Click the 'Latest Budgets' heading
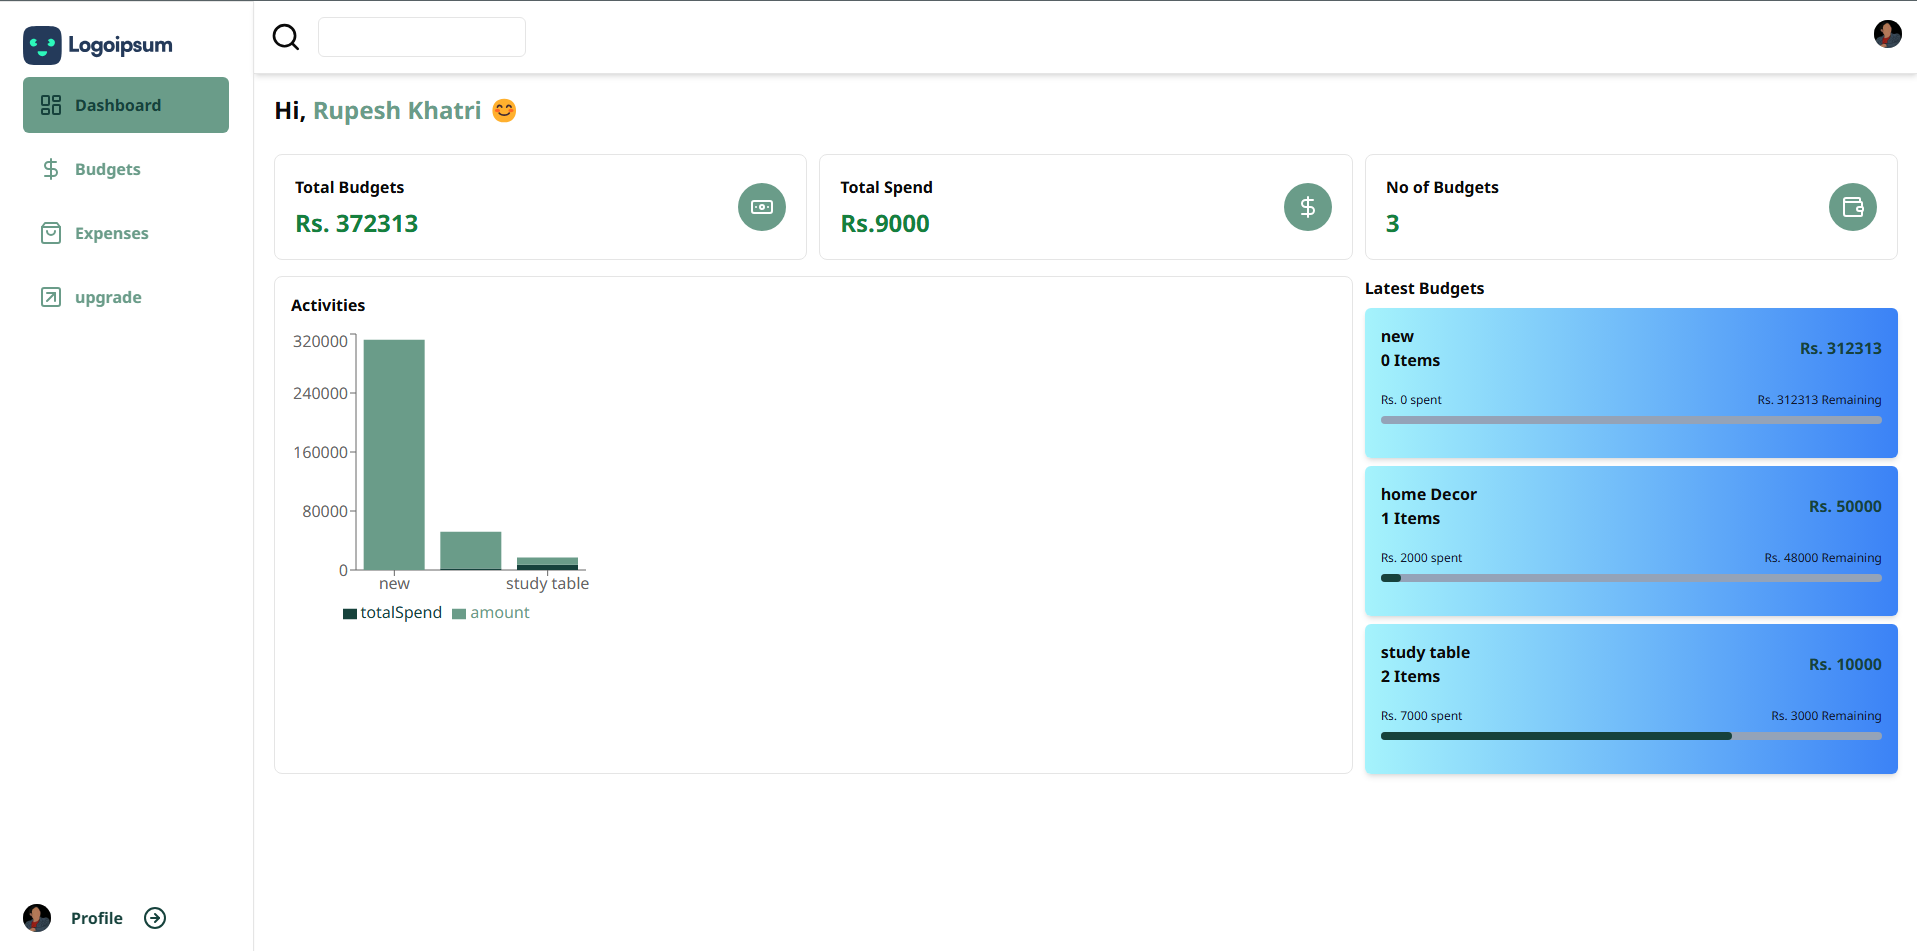The image size is (1917, 951). (1424, 288)
